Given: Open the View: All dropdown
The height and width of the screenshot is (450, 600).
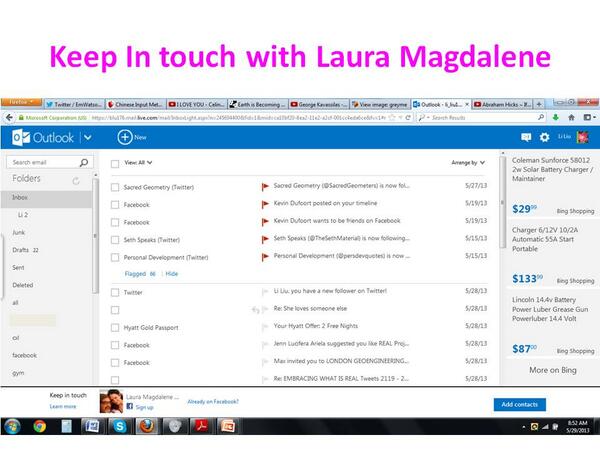Looking at the screenshot, I should pos(138,163).
